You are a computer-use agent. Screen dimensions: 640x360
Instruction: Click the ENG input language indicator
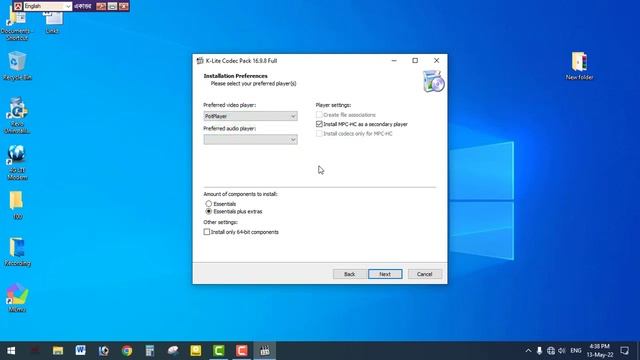point(576,351)
